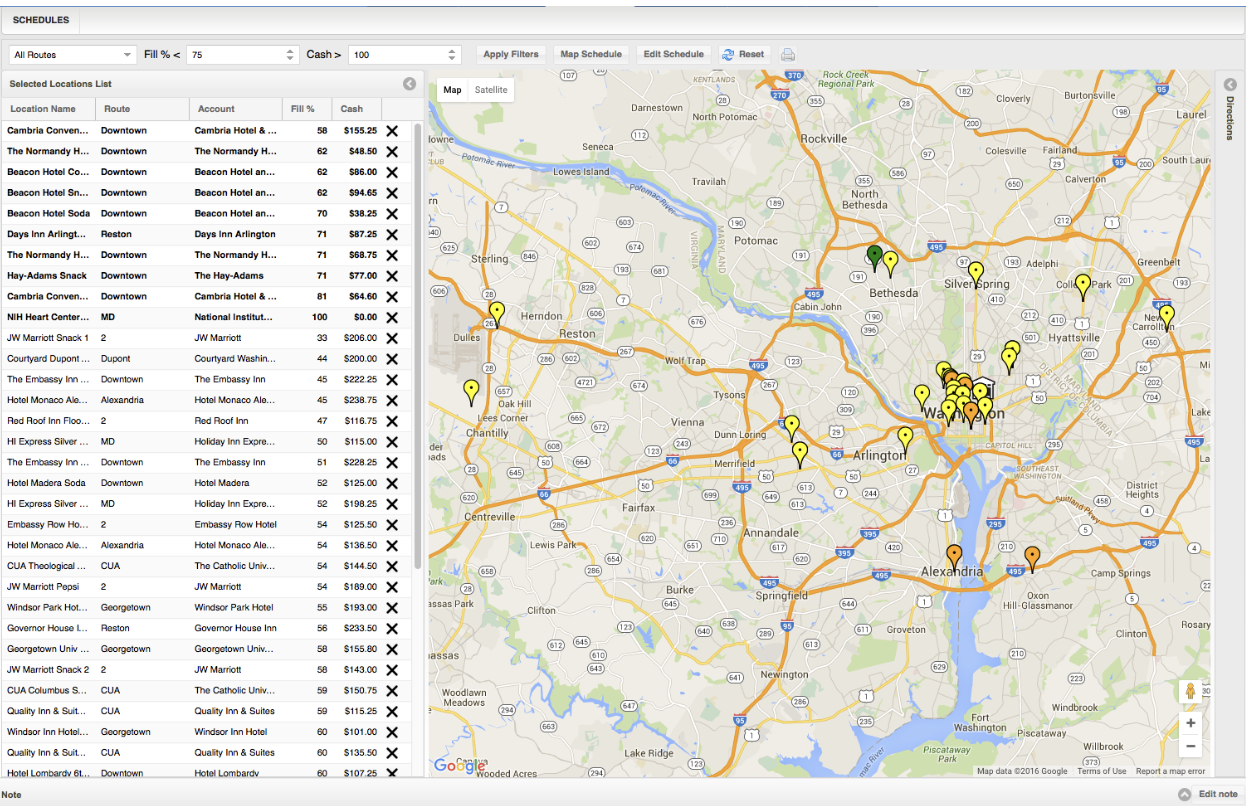Screen dimensions: 1246x806
Task: Click the Edit note button
Action: coord(1209,794)
